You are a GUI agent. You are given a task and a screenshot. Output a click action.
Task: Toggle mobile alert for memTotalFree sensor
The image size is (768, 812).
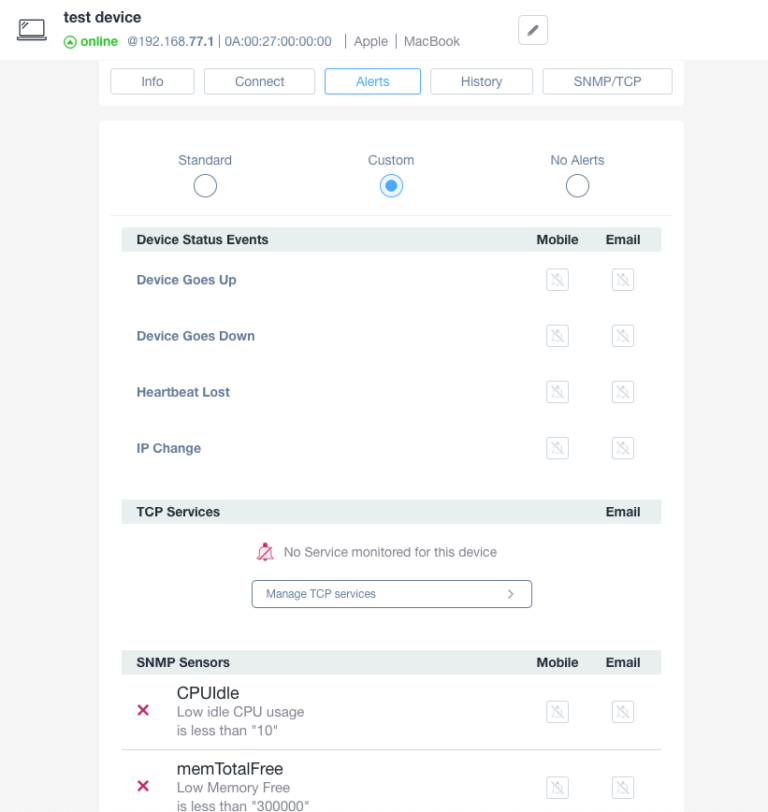coord(557,788)
